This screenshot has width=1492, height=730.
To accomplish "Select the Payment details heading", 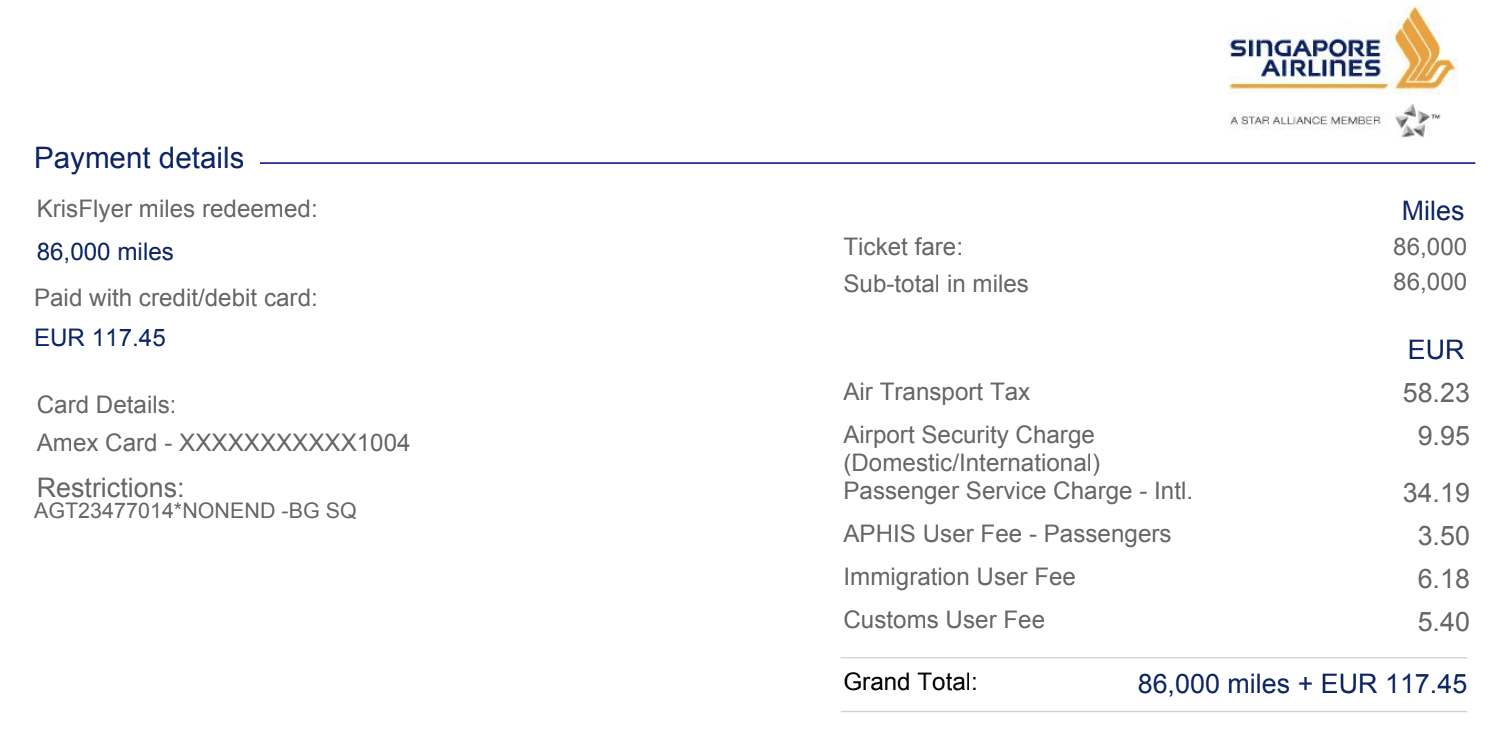I will pyautogui.click(x=139, y=158).
